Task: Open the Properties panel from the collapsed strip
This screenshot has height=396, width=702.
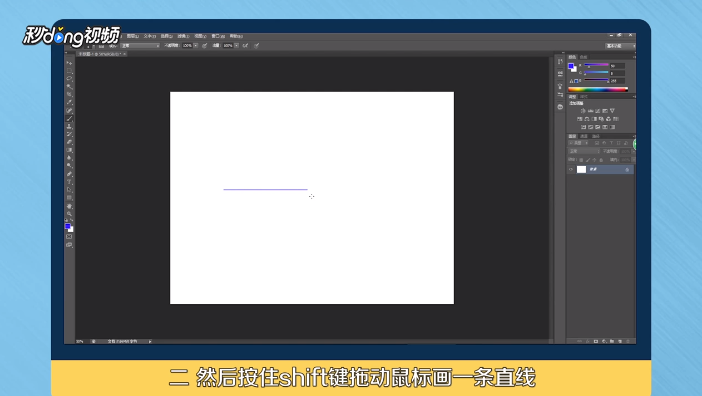Action: 560,73
